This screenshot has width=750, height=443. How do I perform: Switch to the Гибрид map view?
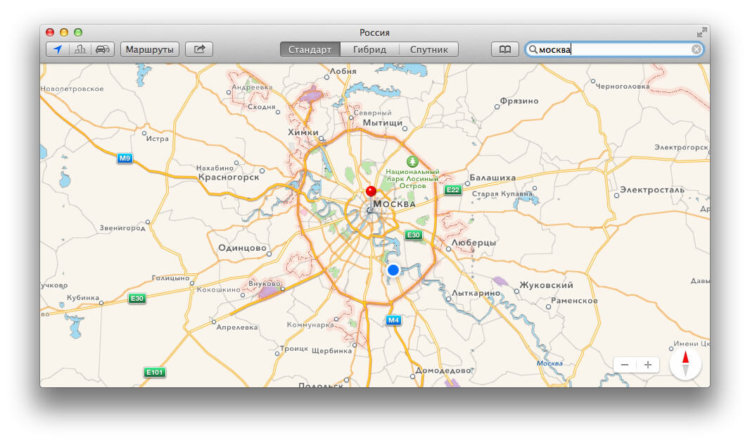pyautogui.click(x=370, y=49)
